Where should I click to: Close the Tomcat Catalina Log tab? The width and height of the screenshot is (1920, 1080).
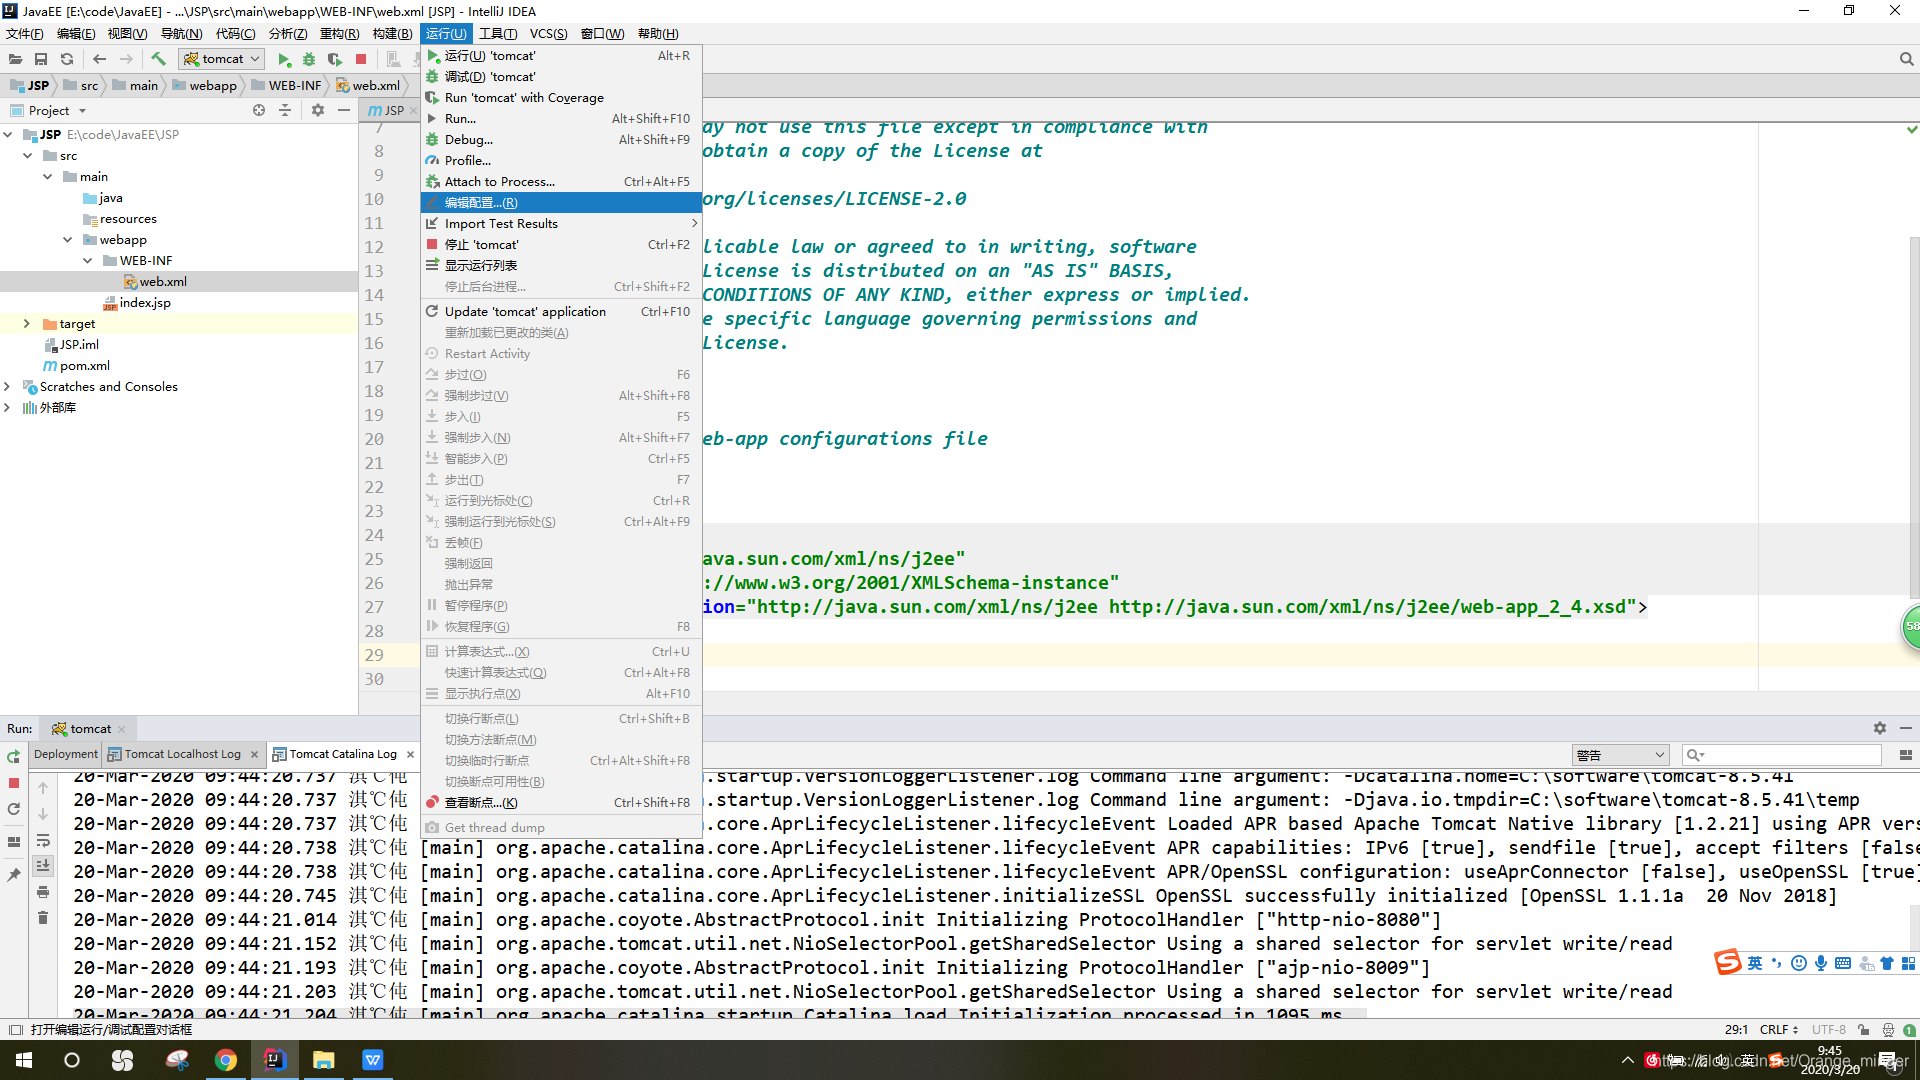410,755
